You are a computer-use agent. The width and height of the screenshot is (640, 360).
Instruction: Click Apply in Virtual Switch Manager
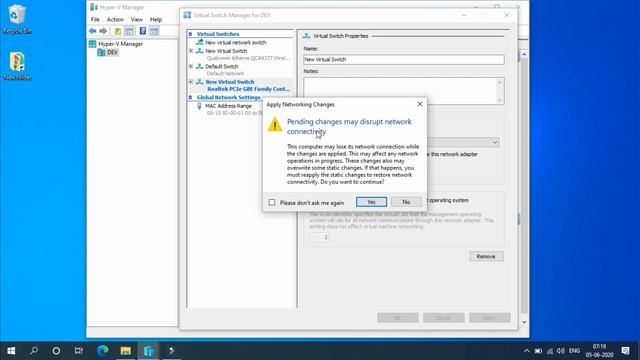point(490,318)
